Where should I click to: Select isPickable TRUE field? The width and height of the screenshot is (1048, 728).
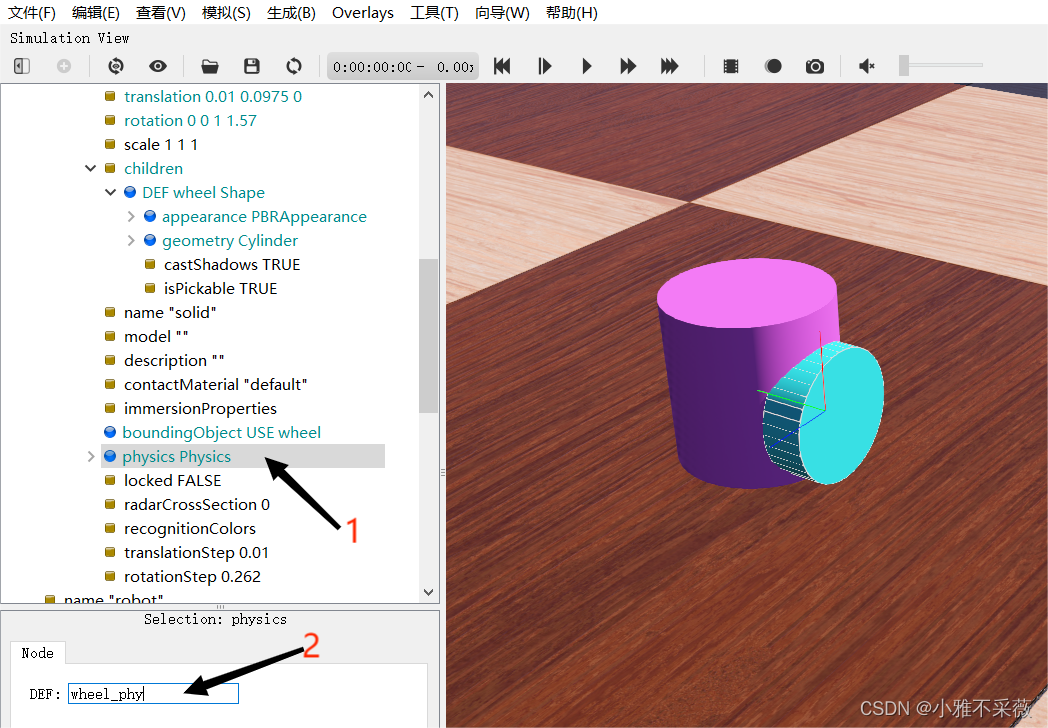click(221, 289)
